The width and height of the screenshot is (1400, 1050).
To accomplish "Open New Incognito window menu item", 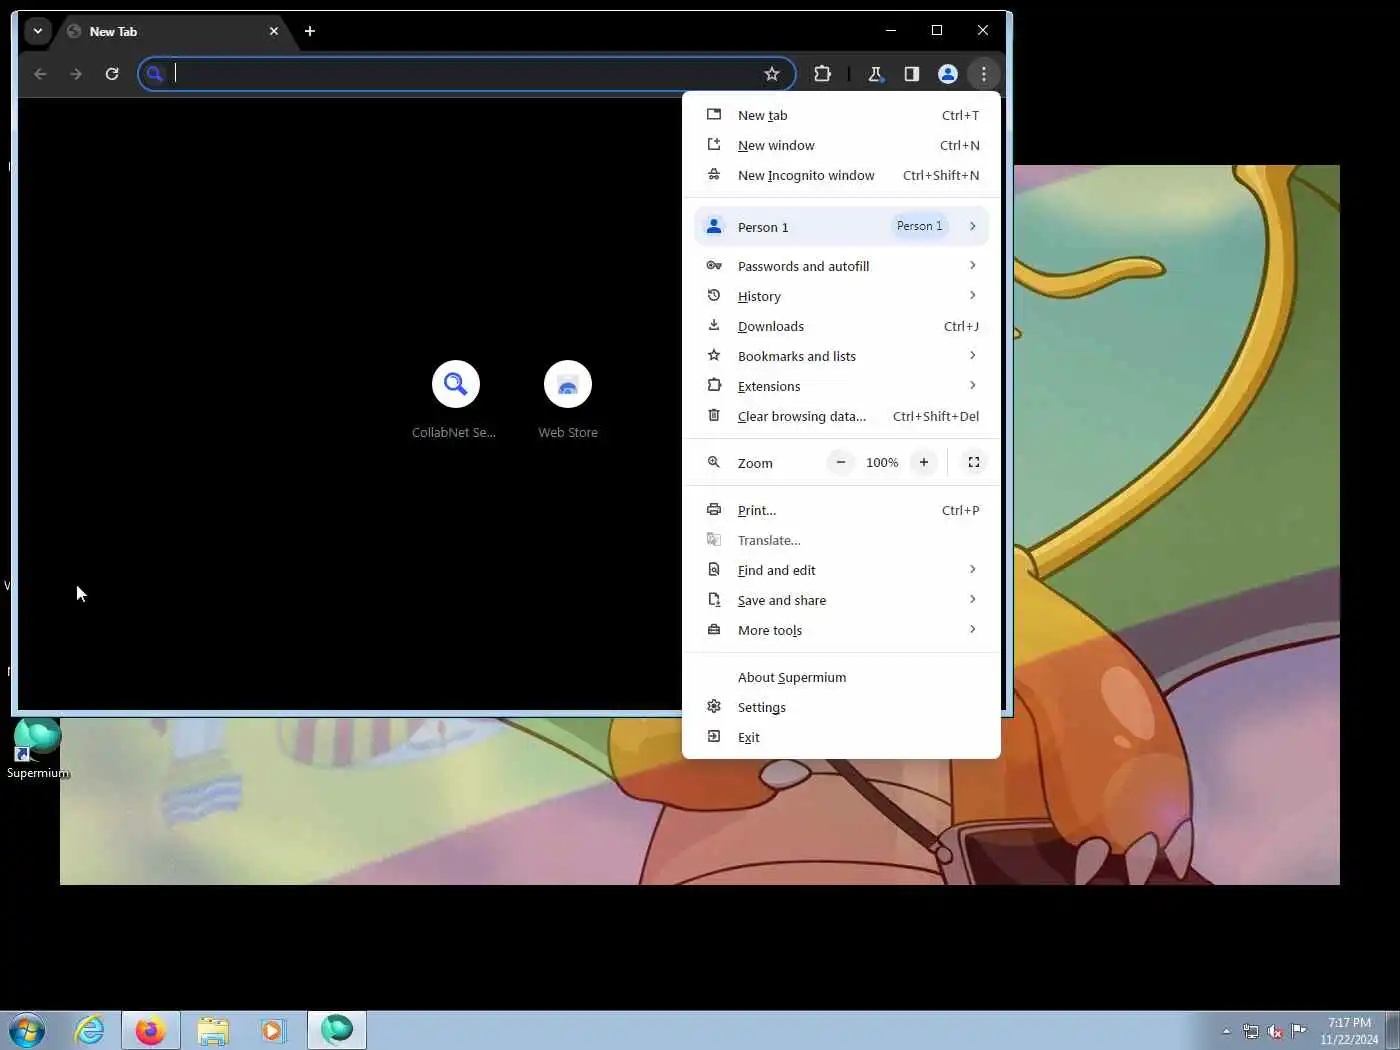I will tap(841, 175).
